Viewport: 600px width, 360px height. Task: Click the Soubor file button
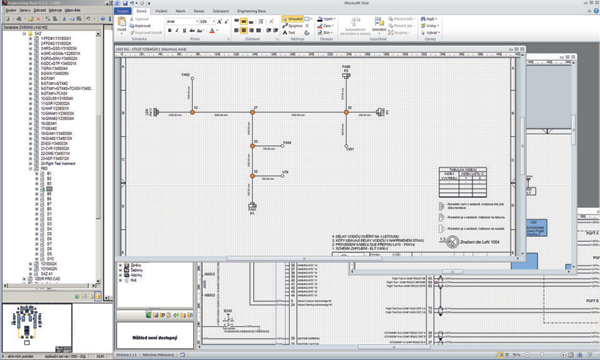tap(122, 11)
